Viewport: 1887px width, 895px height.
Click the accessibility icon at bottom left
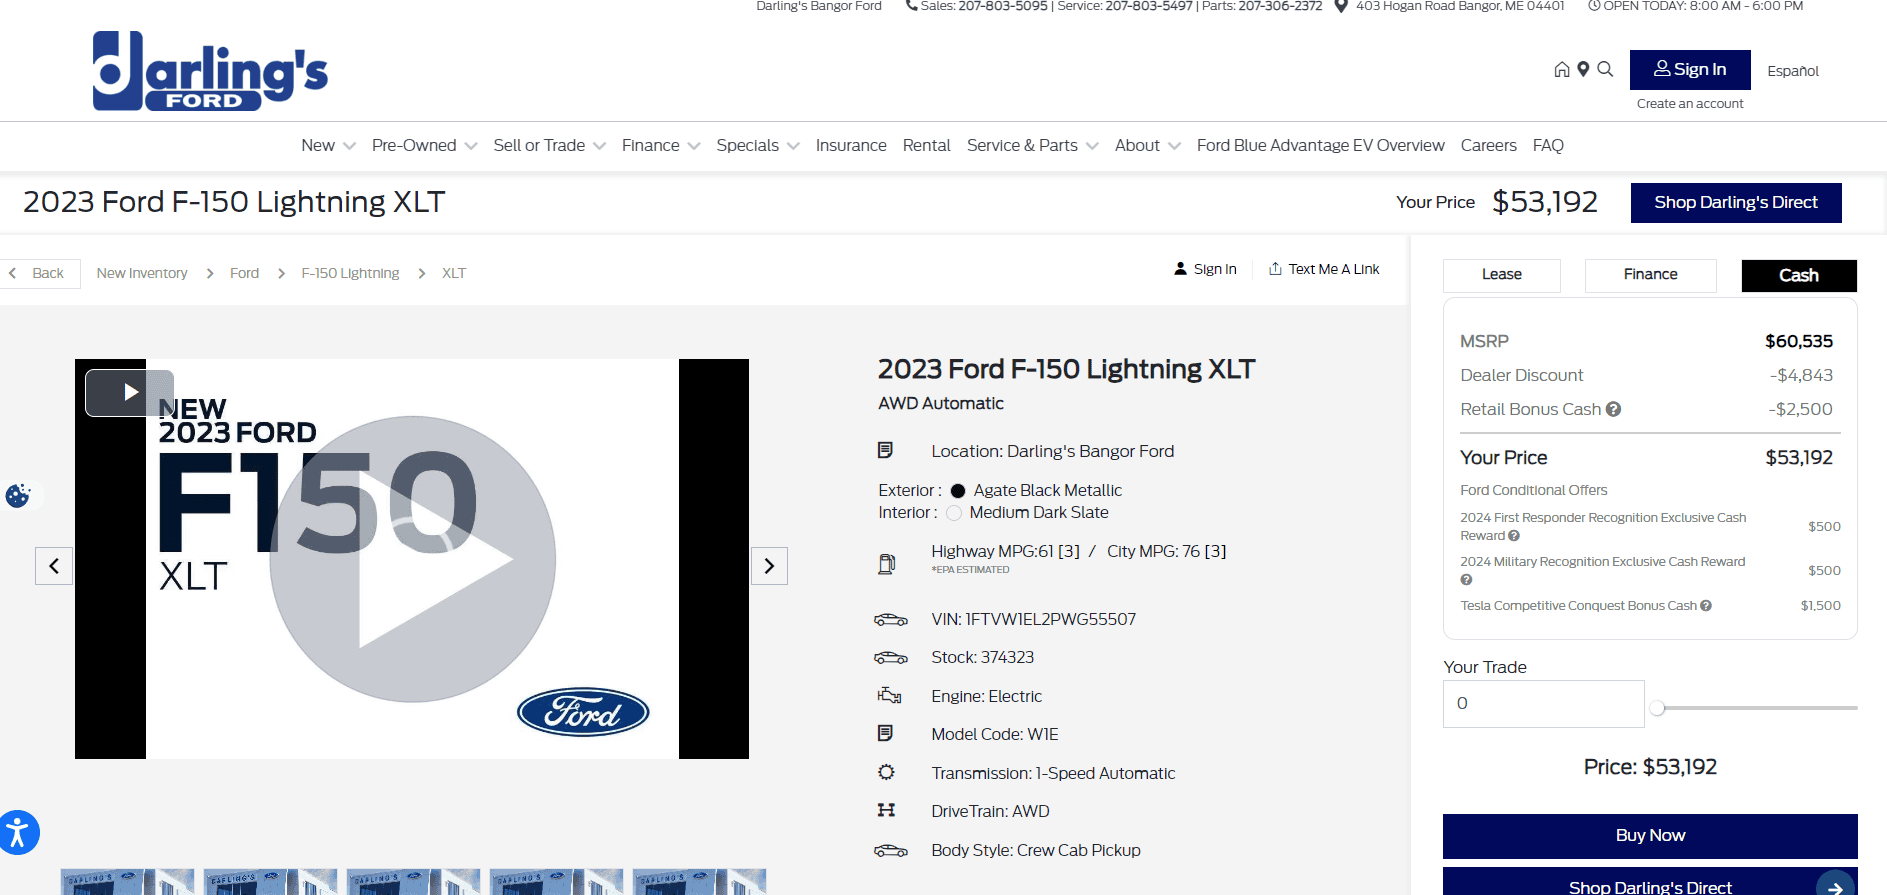(x=18, y=833)
